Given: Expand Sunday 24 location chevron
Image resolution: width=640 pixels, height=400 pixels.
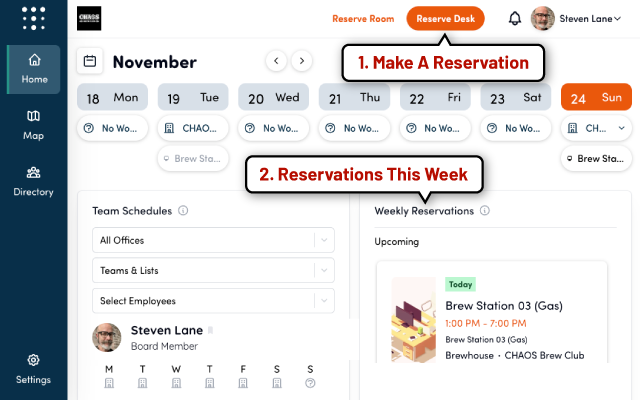Looking at the screenshot, I should tap(621, 128).
